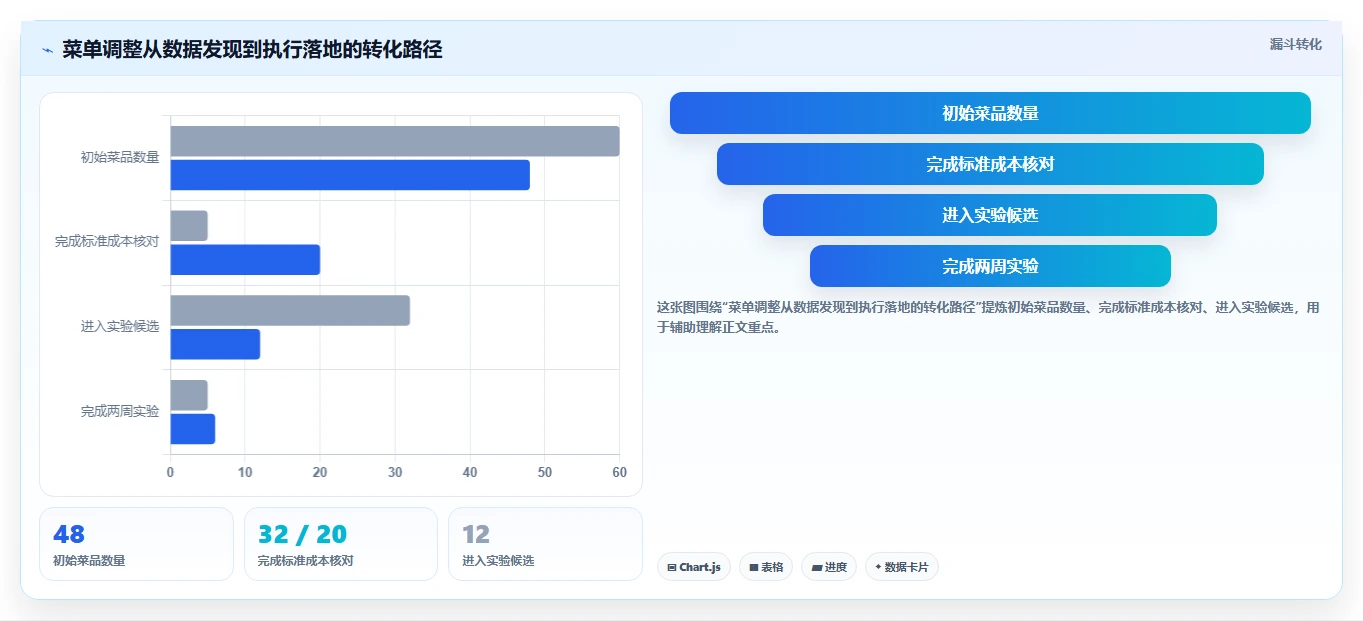
Task: Click the gray bar for 完成两周实验
Action: click(189, 395)
